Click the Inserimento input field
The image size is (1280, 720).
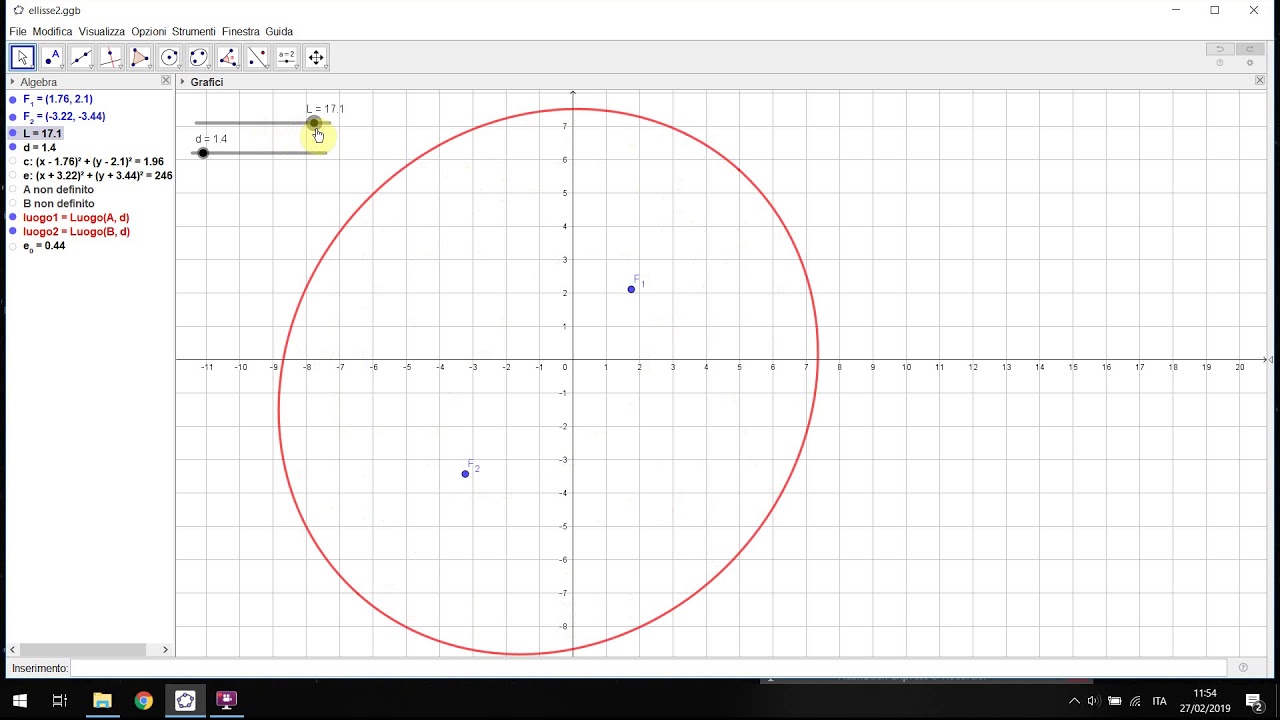pyautogui.click(x=648, y=668)
